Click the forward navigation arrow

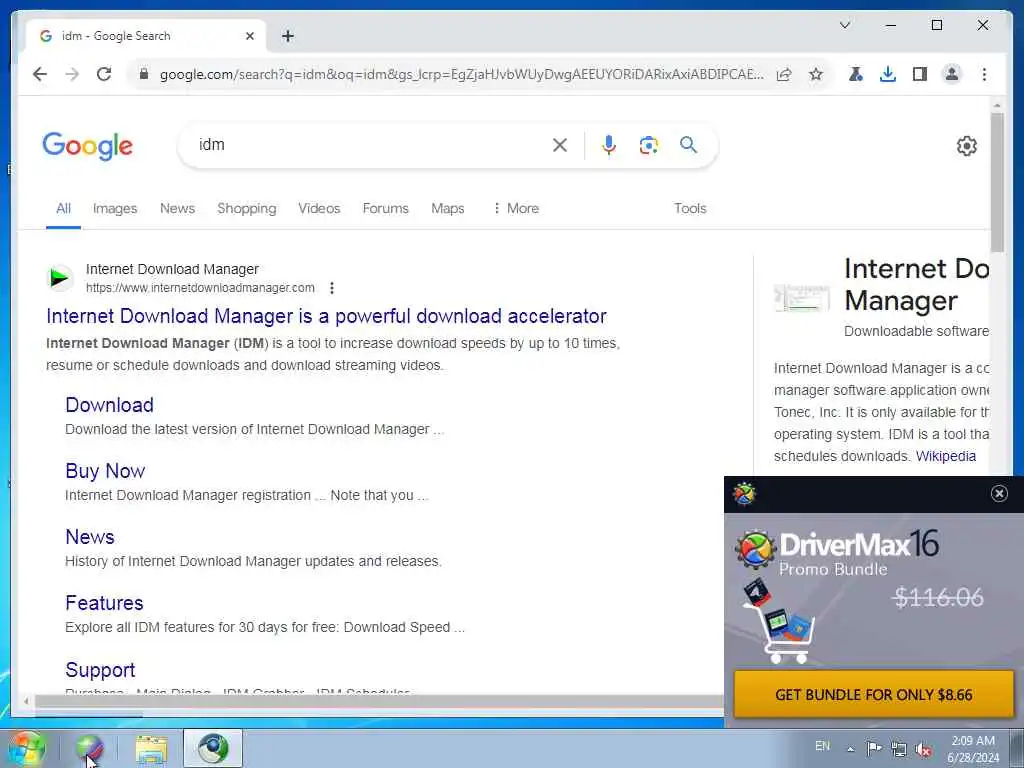click(72, 74)
